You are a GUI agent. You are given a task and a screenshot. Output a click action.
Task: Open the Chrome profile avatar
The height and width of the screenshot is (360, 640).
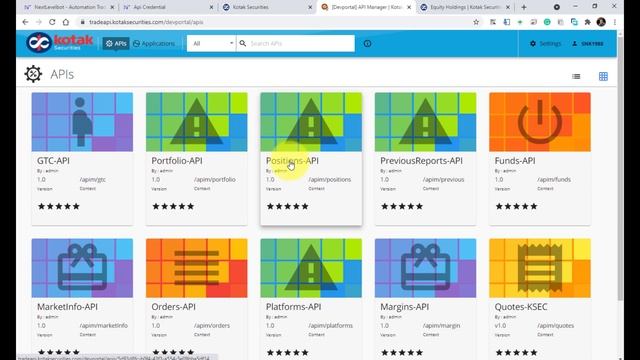pyautogui.click(x=601, y=22)
